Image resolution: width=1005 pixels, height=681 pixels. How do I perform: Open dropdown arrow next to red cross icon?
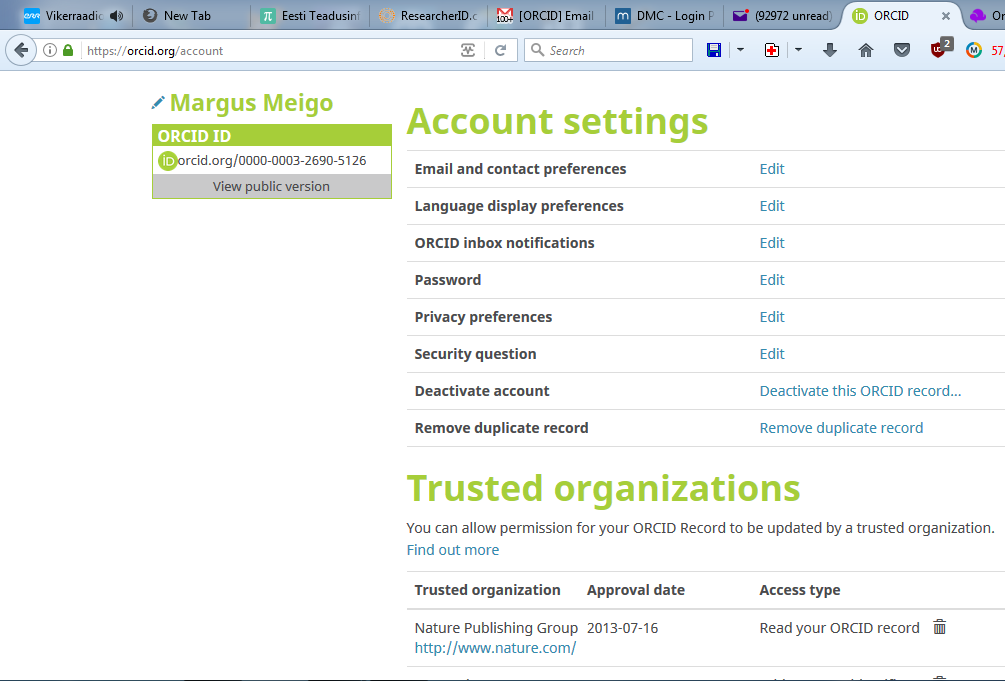coord(798,50)
